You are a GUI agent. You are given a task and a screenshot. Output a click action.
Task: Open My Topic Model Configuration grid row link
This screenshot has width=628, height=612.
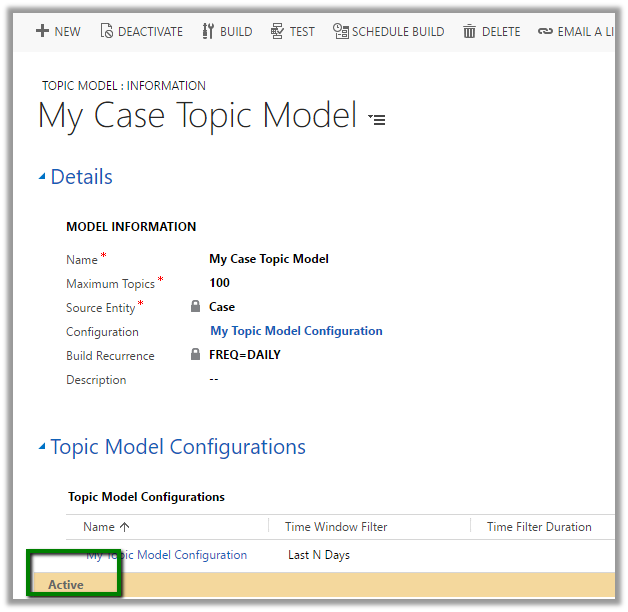(166, 555)
